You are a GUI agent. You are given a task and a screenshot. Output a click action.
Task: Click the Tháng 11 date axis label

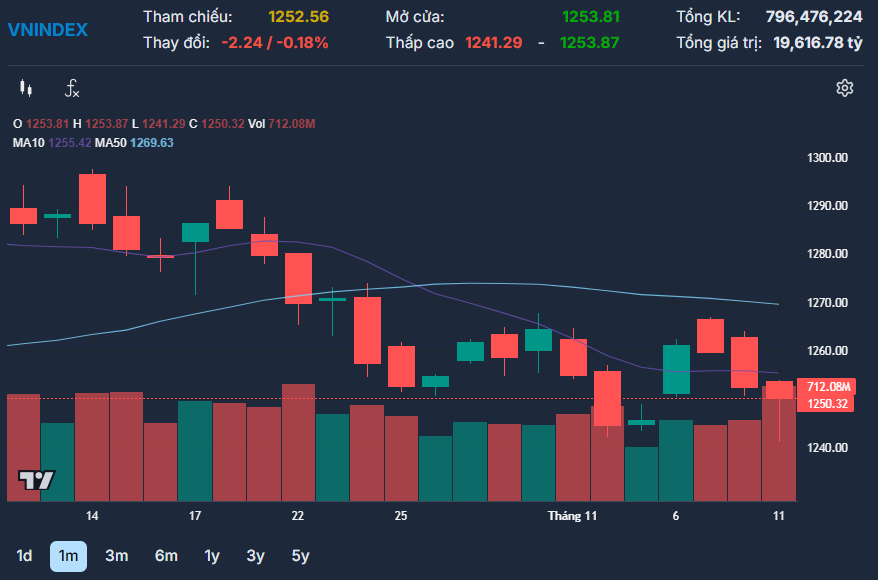coord(572,516)
